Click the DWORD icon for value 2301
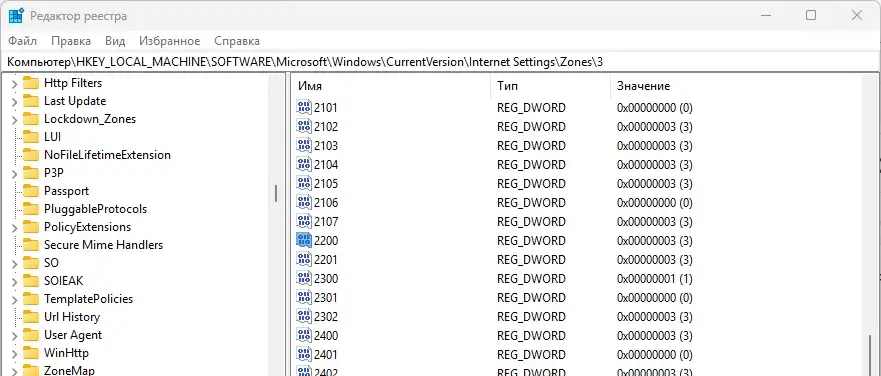Screen dimensions: 881x376 point(303,297)
